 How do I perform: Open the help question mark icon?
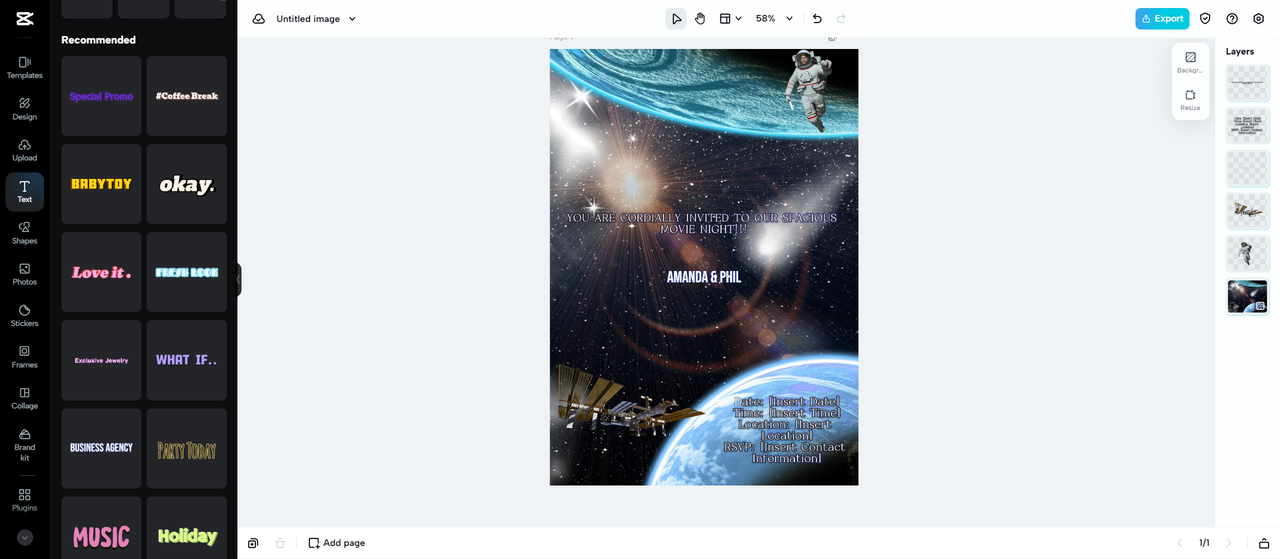click(1232, 18)
